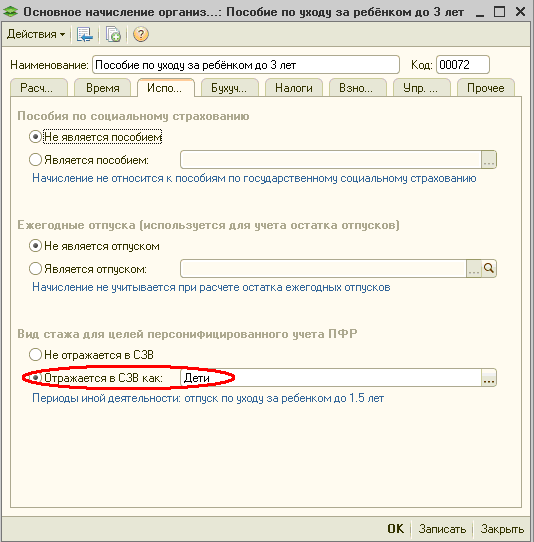Viewport: 534px width, 542px height.
Task: Click the green 1C window title icon
Action: point(11,12)
